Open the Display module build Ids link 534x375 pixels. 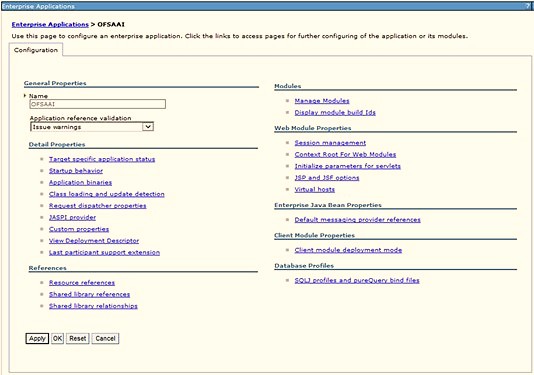point(335,112)
